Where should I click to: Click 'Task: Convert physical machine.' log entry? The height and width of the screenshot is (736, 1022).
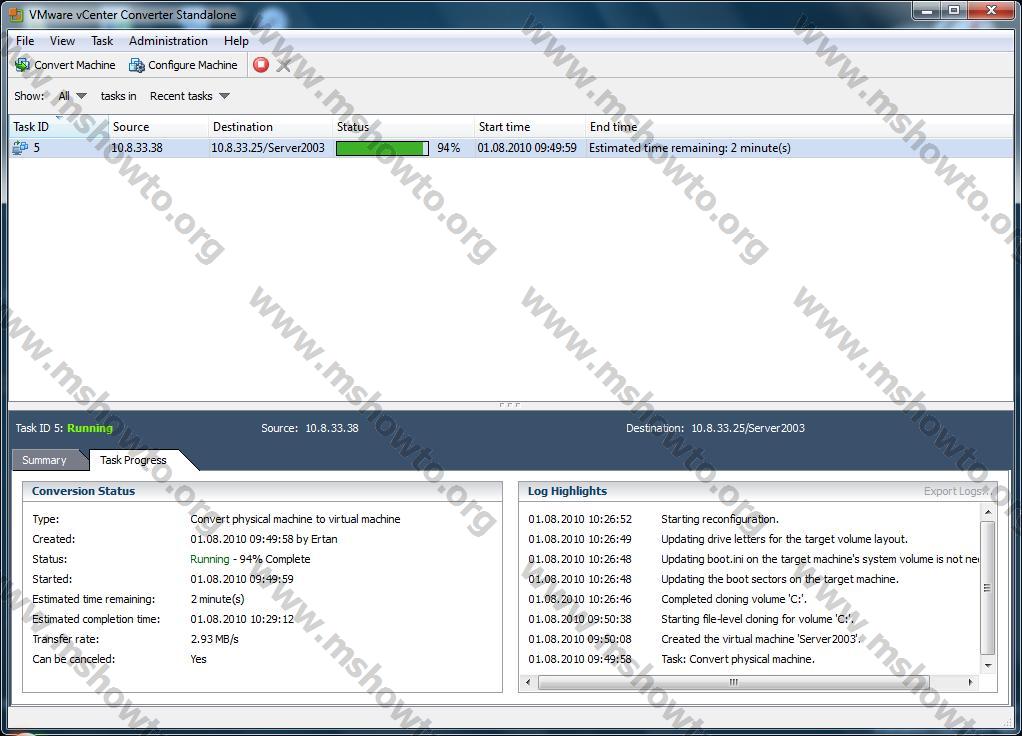[x=738, y=659]
